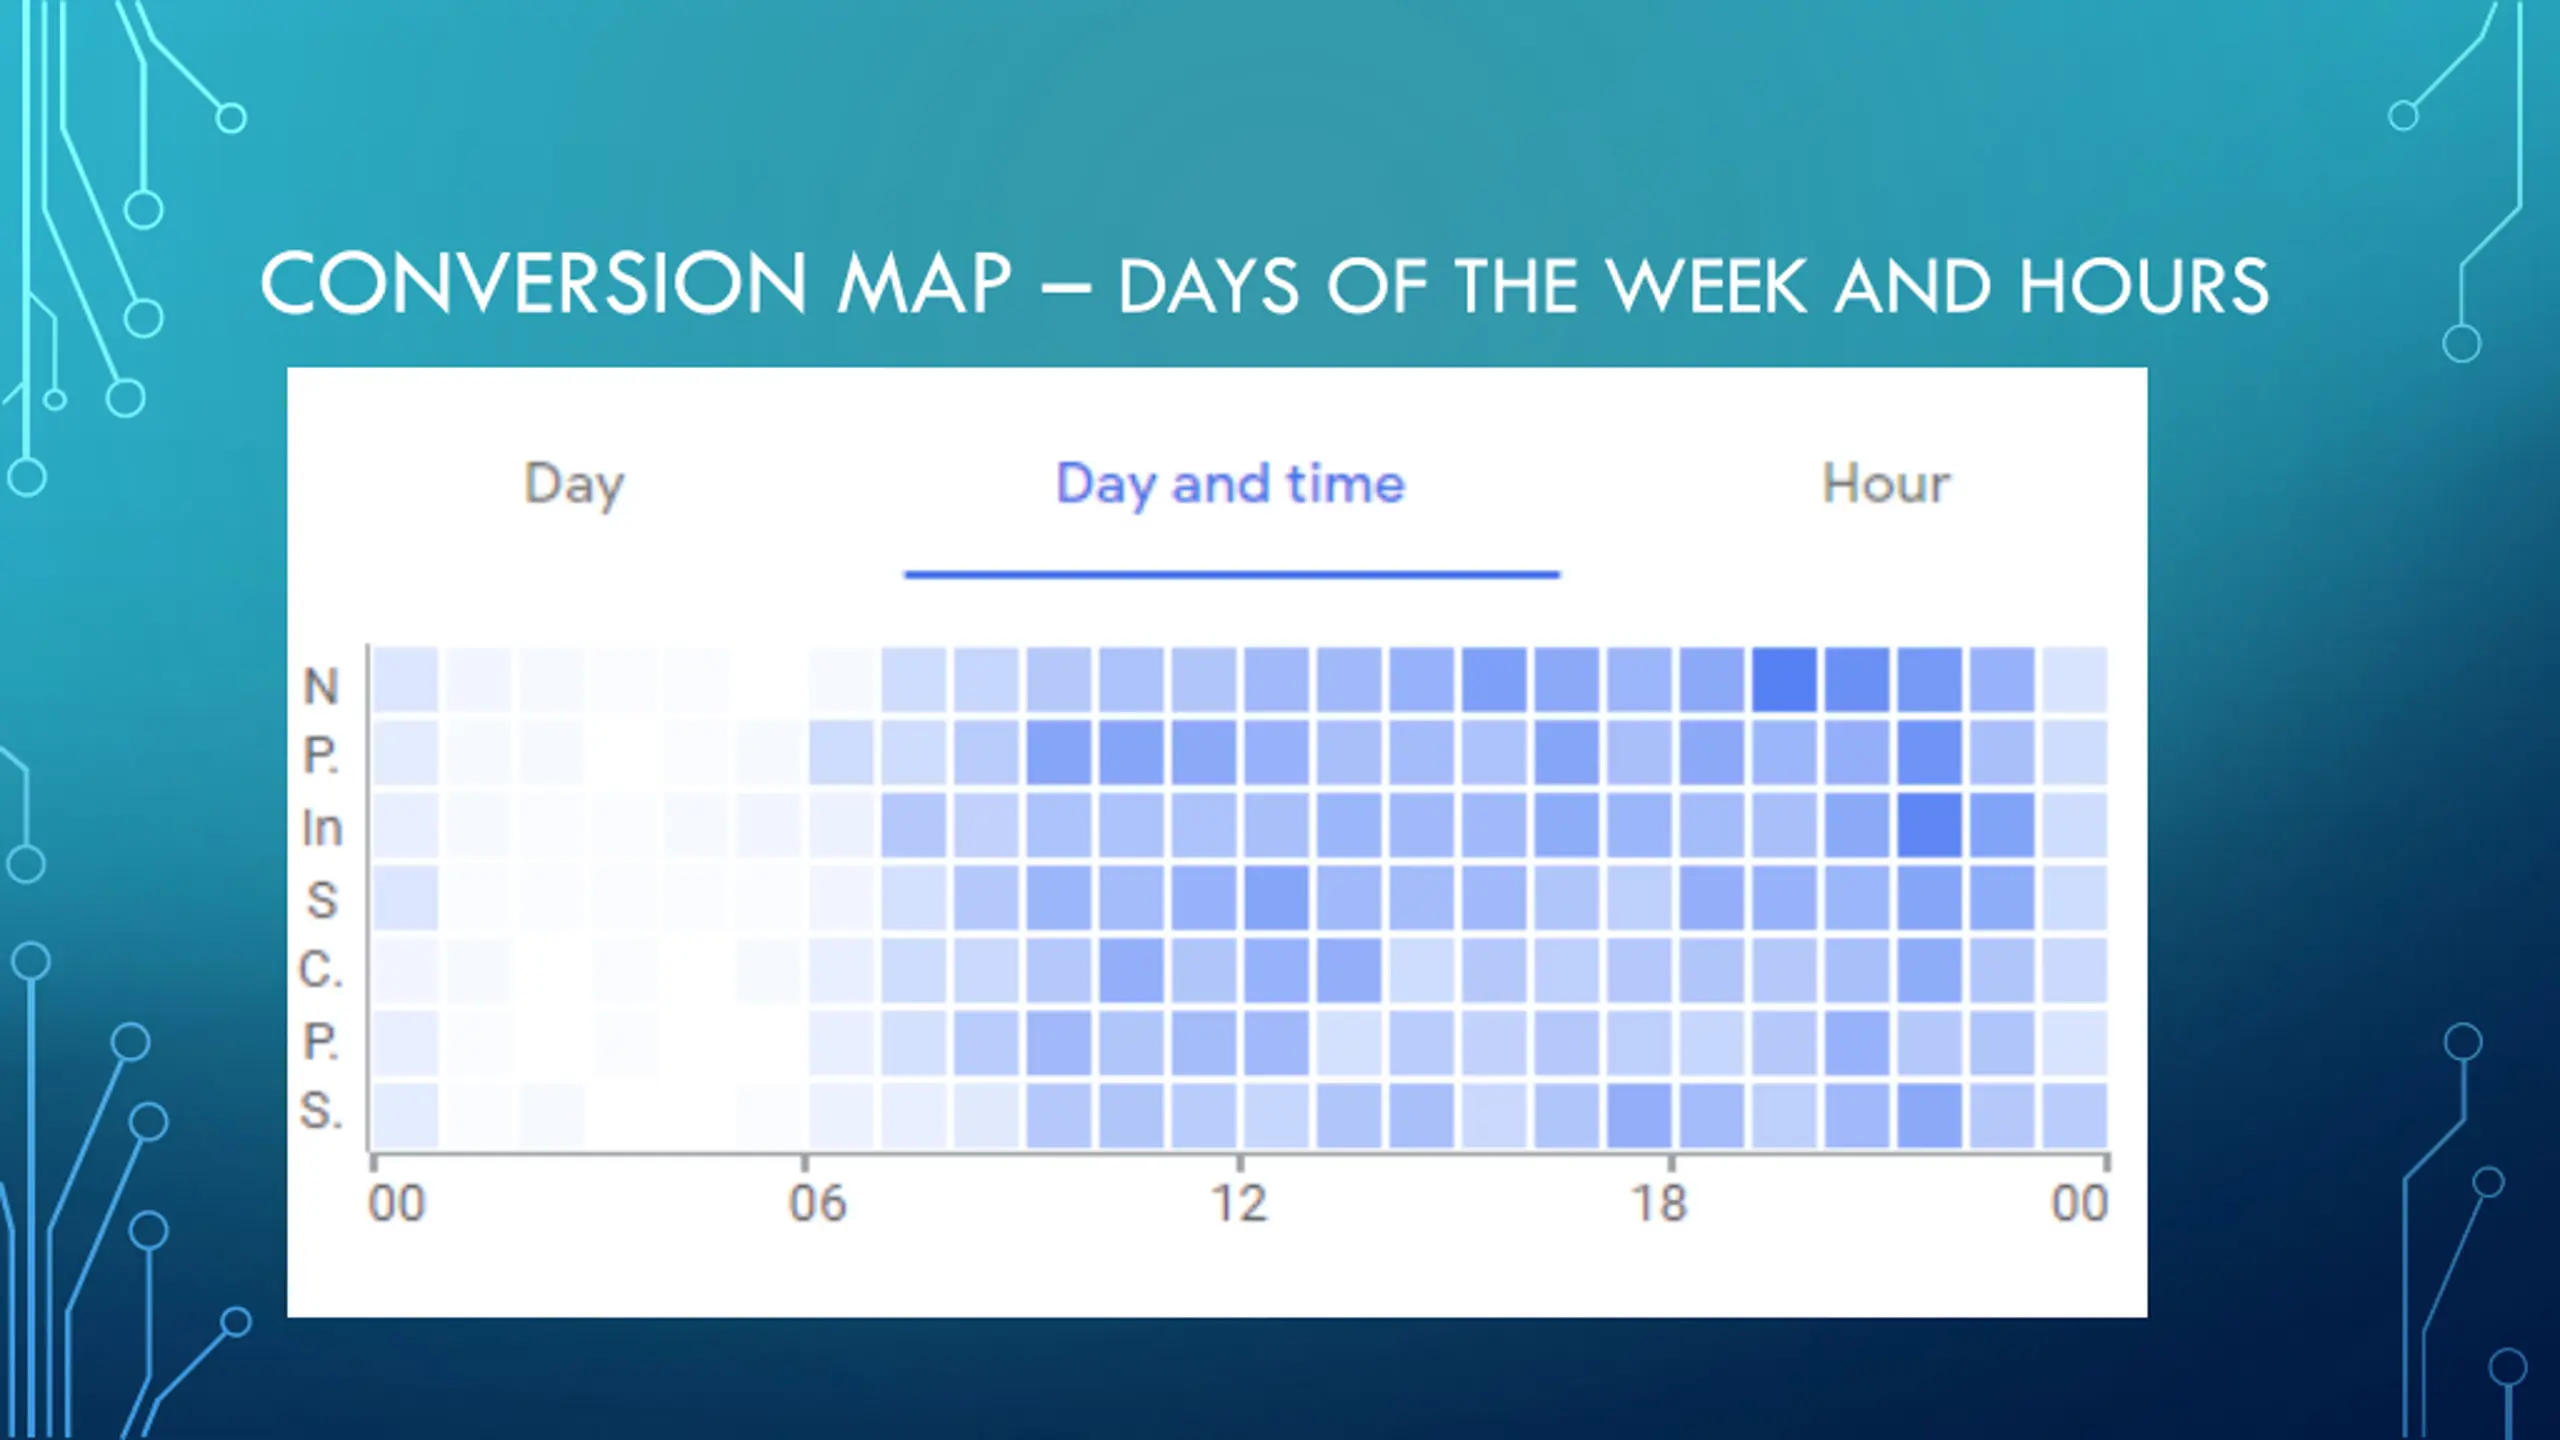Click the C. row label
The width and height of the screenshot is (2560, 1440).
[x=321, y=970]
